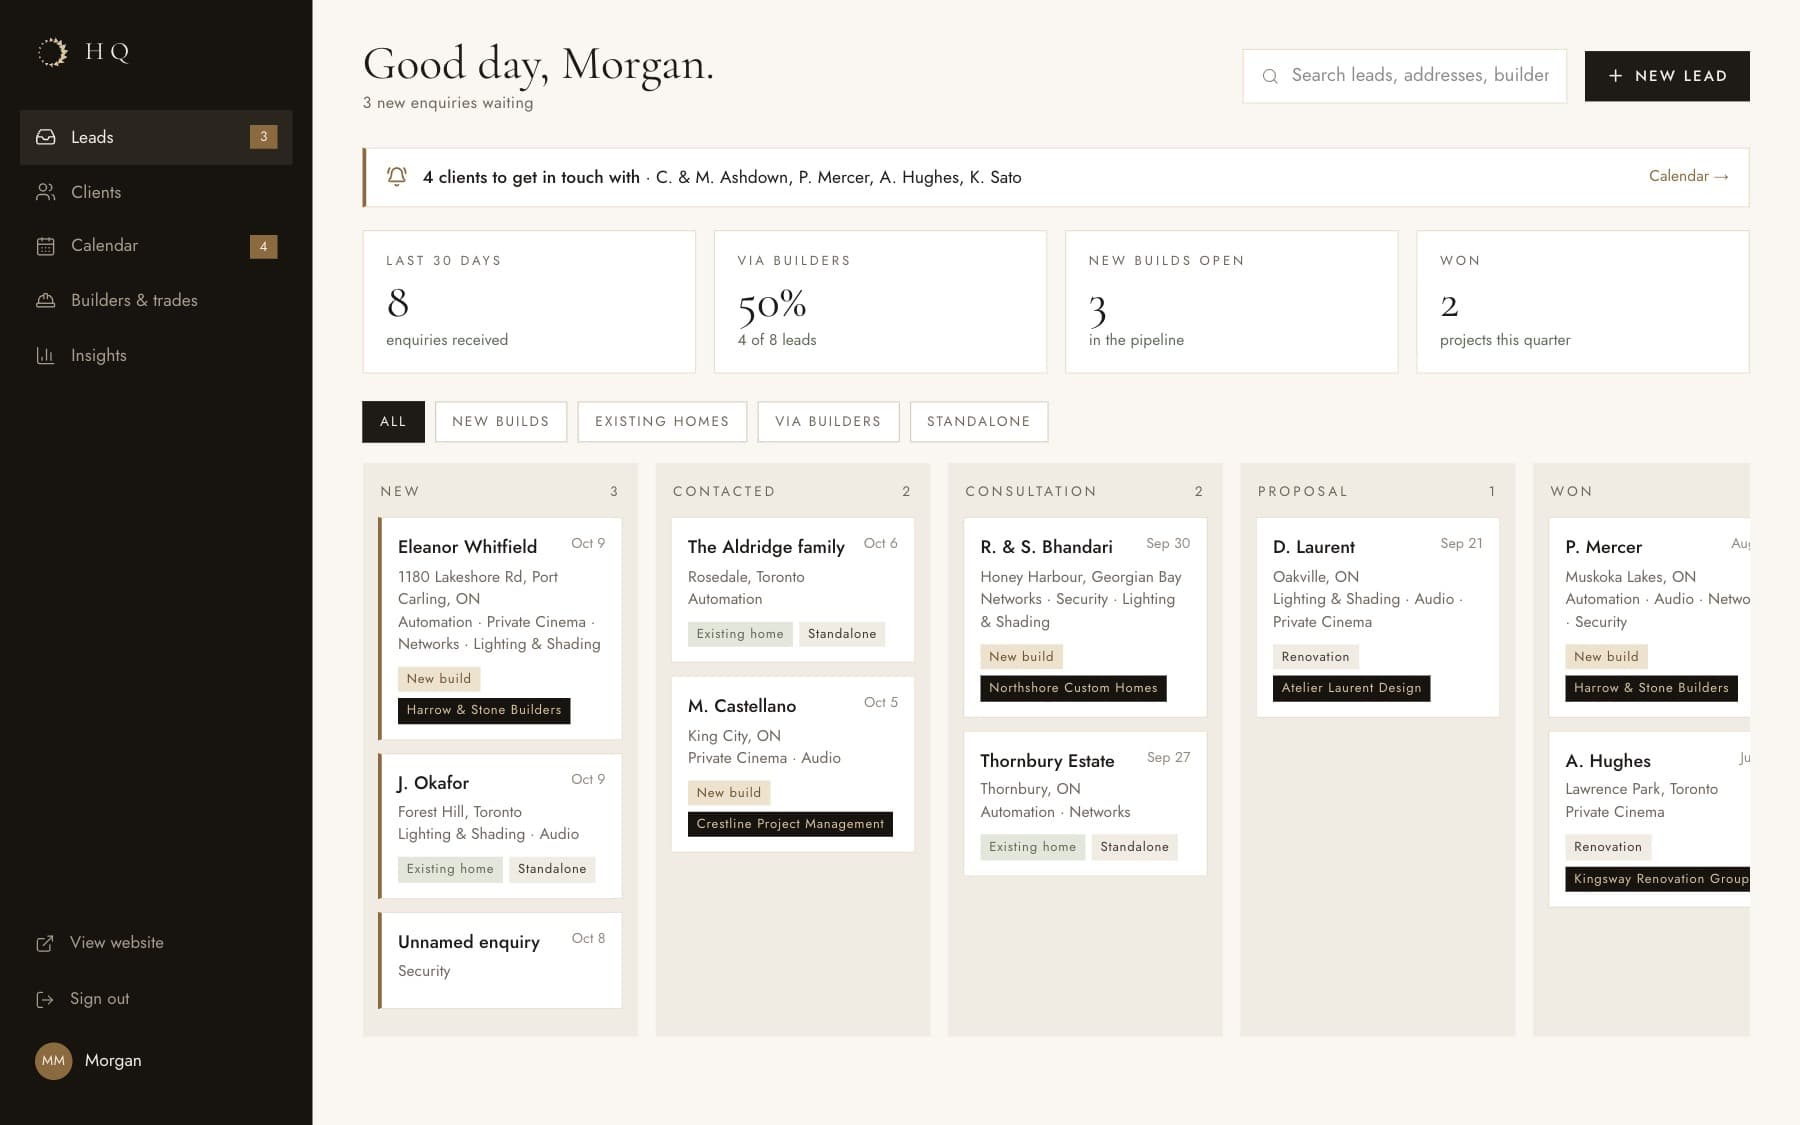This screenshot has height=1125, width=1800.
Task: Click the Insights chart icon
Action: pos(46,355)
